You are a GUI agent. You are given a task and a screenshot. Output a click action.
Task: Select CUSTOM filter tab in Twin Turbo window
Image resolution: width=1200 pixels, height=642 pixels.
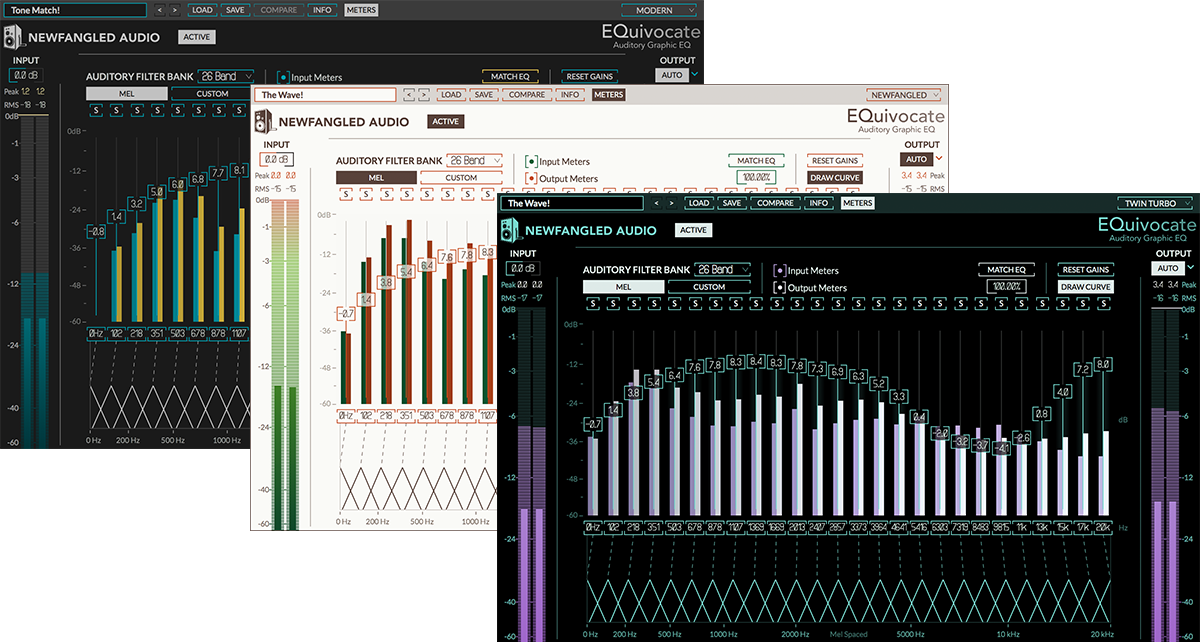coord(709,287)
